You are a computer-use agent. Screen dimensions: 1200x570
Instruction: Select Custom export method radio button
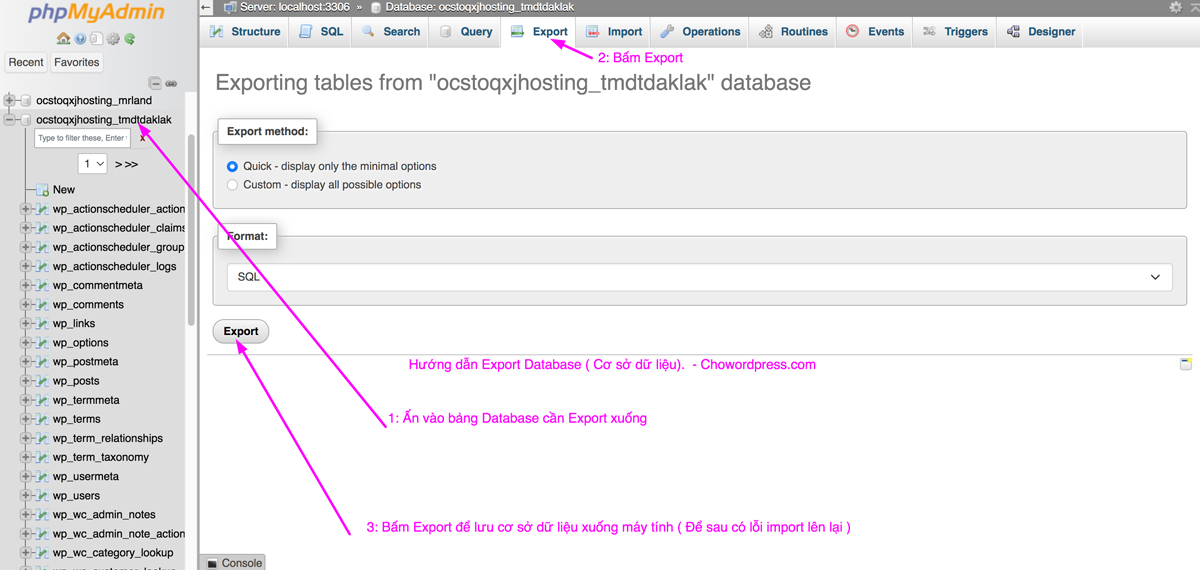(233, 185)
